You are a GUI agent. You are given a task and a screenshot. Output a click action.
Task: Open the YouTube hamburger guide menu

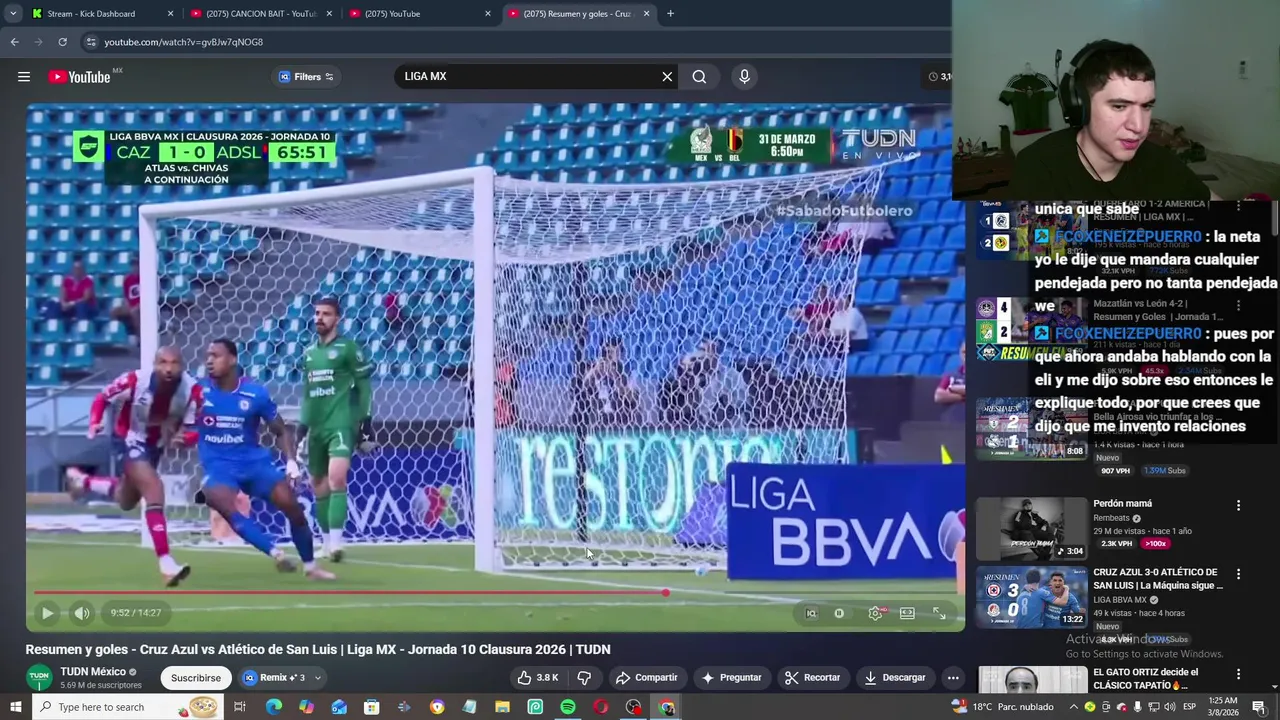24,77
